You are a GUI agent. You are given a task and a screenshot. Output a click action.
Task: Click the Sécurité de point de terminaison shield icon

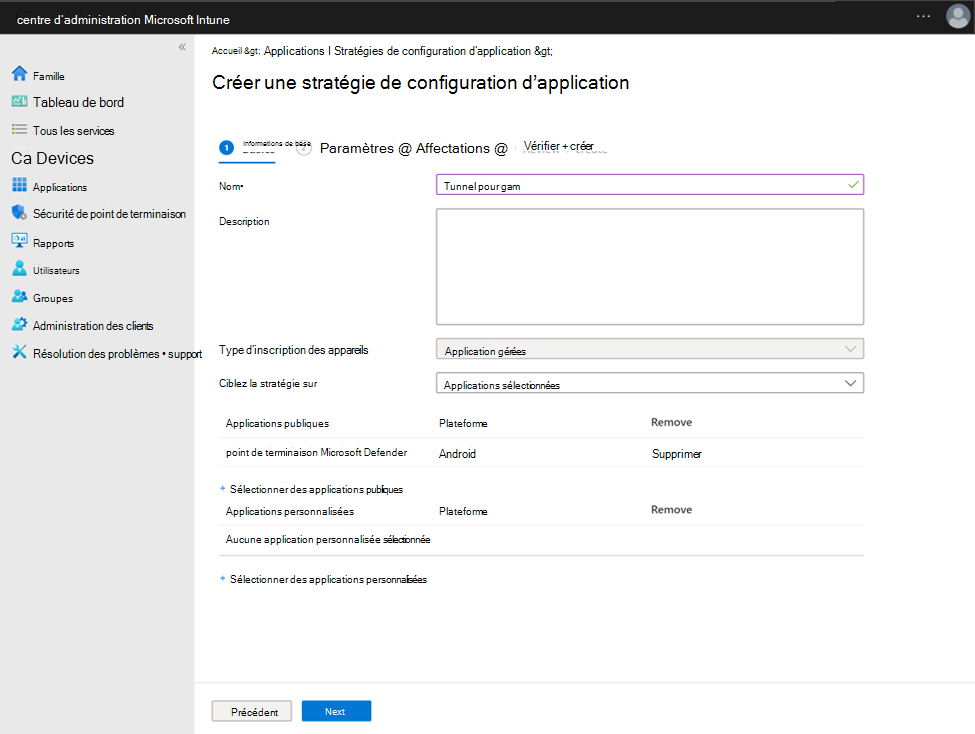pos(19,213)
